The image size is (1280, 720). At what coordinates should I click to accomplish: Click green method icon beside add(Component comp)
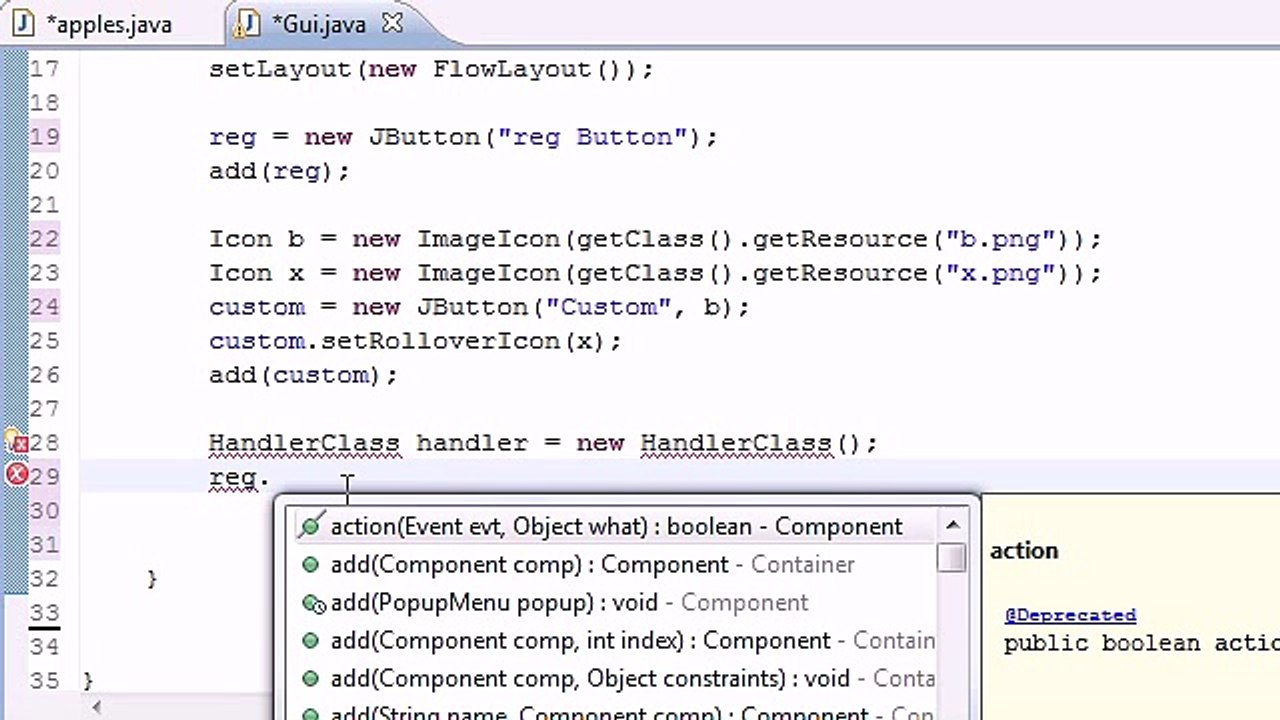tap(310, 565)
